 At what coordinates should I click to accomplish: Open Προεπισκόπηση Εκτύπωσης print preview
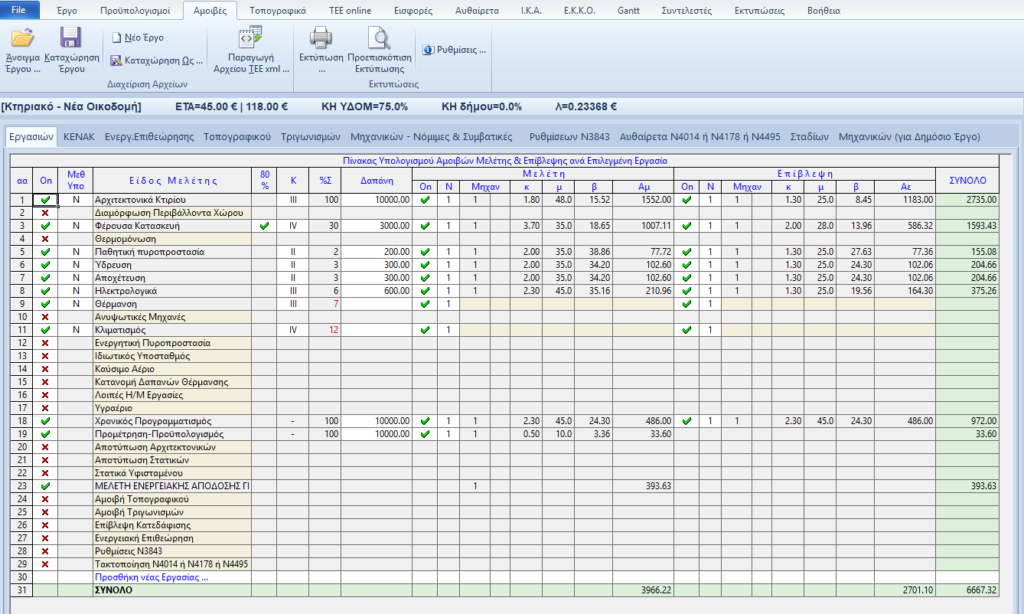pyautogui.click(x=379, y=48)
